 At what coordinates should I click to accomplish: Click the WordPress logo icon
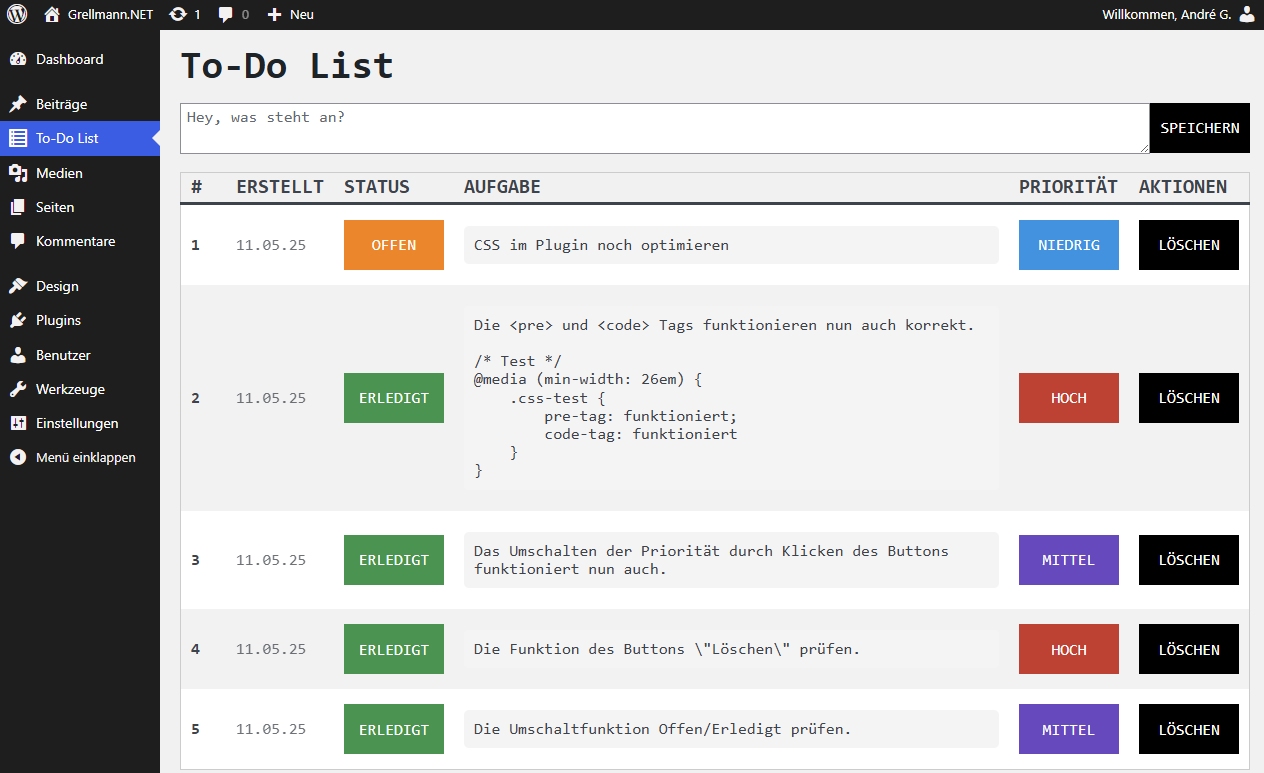pos(17,15)
